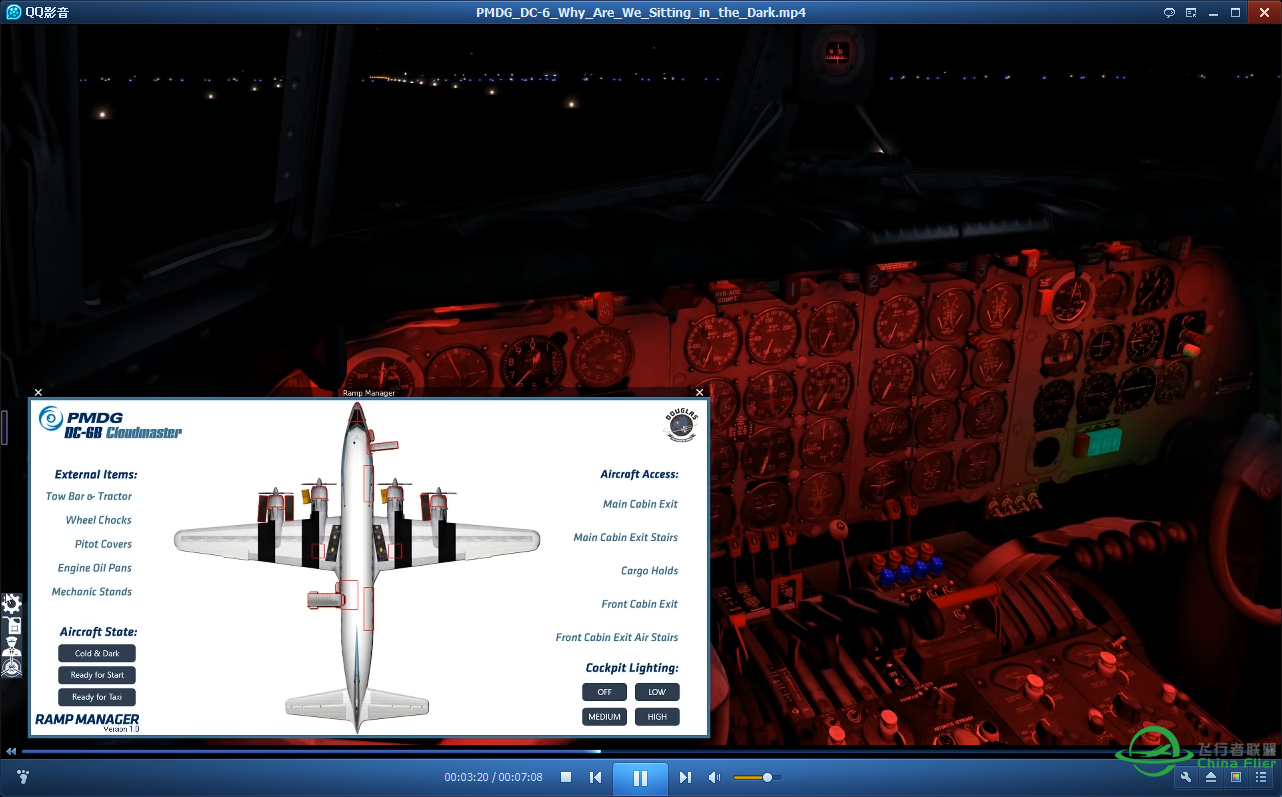Set cockpit lighting to OFF
The height and width of the screenshot is (797, 1282).
(x=605, y=692)
